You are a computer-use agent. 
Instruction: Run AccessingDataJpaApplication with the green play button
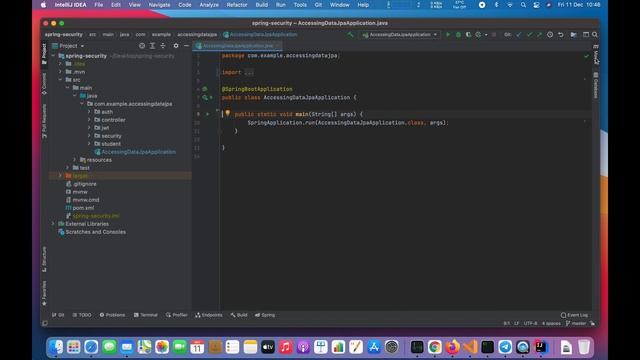448,35
